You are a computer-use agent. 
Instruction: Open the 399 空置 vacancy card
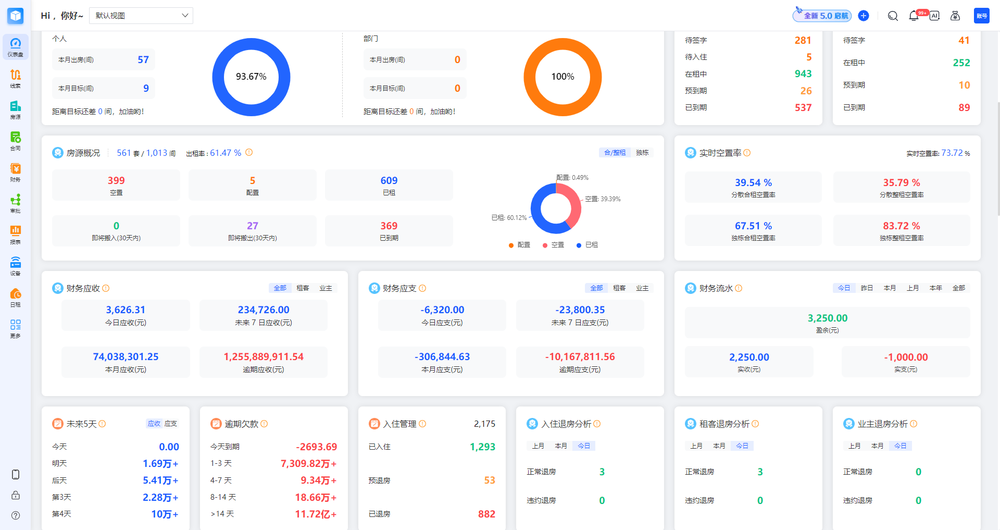click(116, 185)
